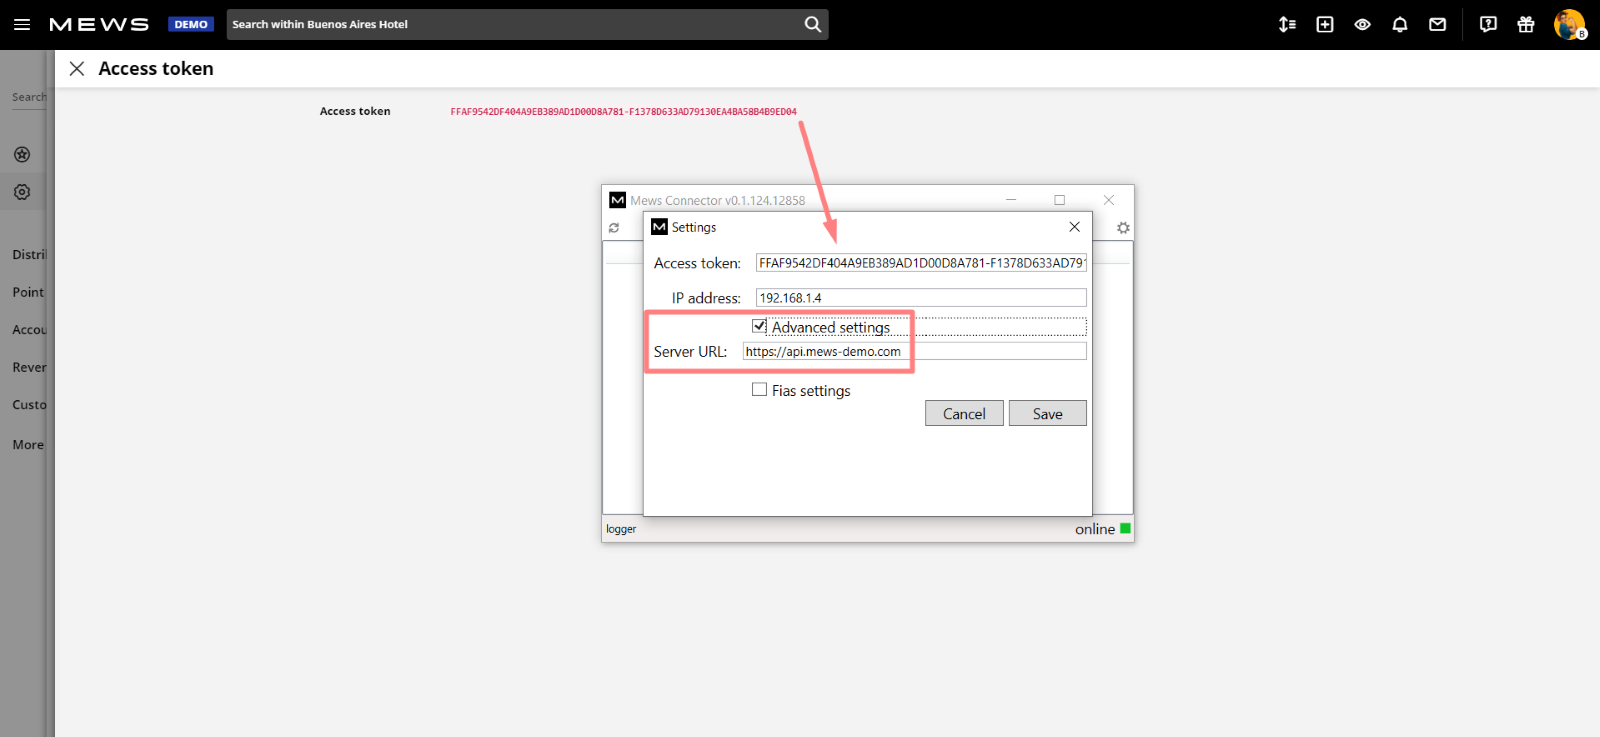Click the Save button
Screen dimensions: 1600x737
coord(1047,414)
